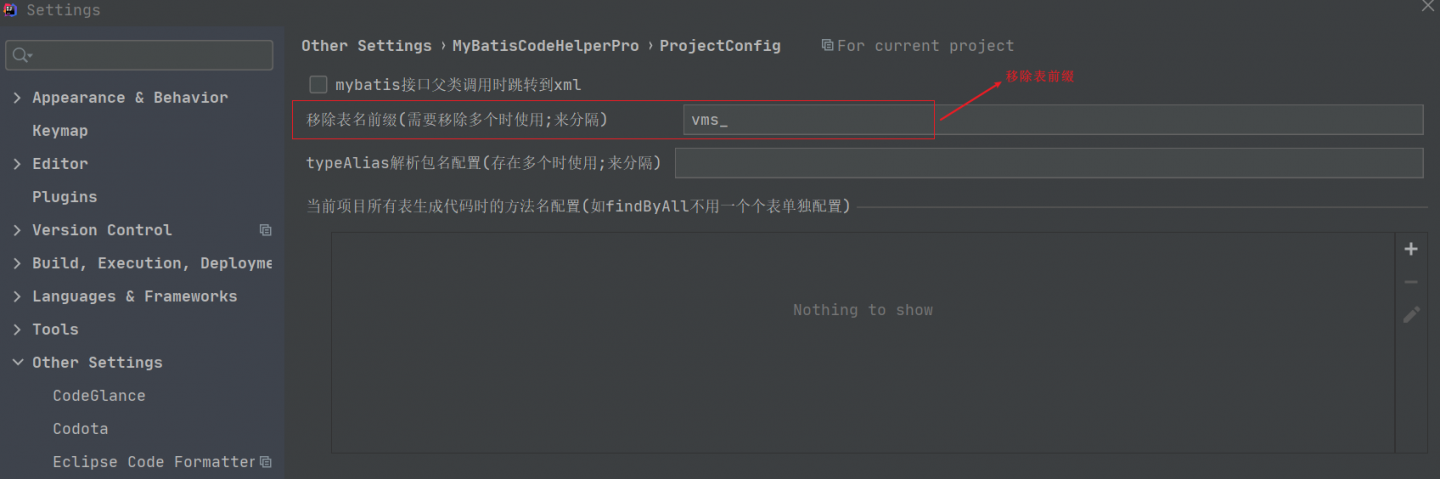Click MyBatisCodeHelperPro in the breadcrumb
This screenshot has width=1440, height=479.
[545, 46]
